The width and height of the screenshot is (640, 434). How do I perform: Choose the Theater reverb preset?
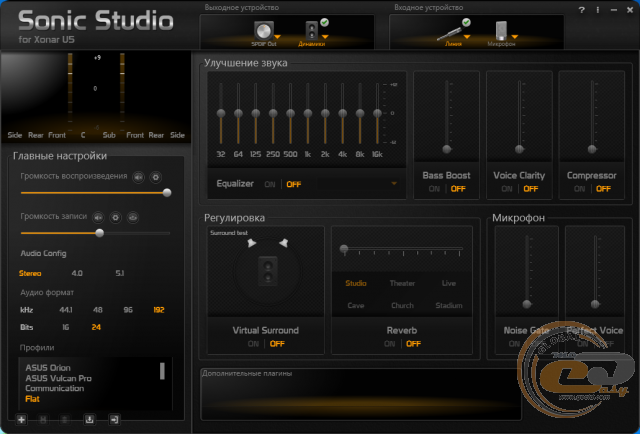402,283
